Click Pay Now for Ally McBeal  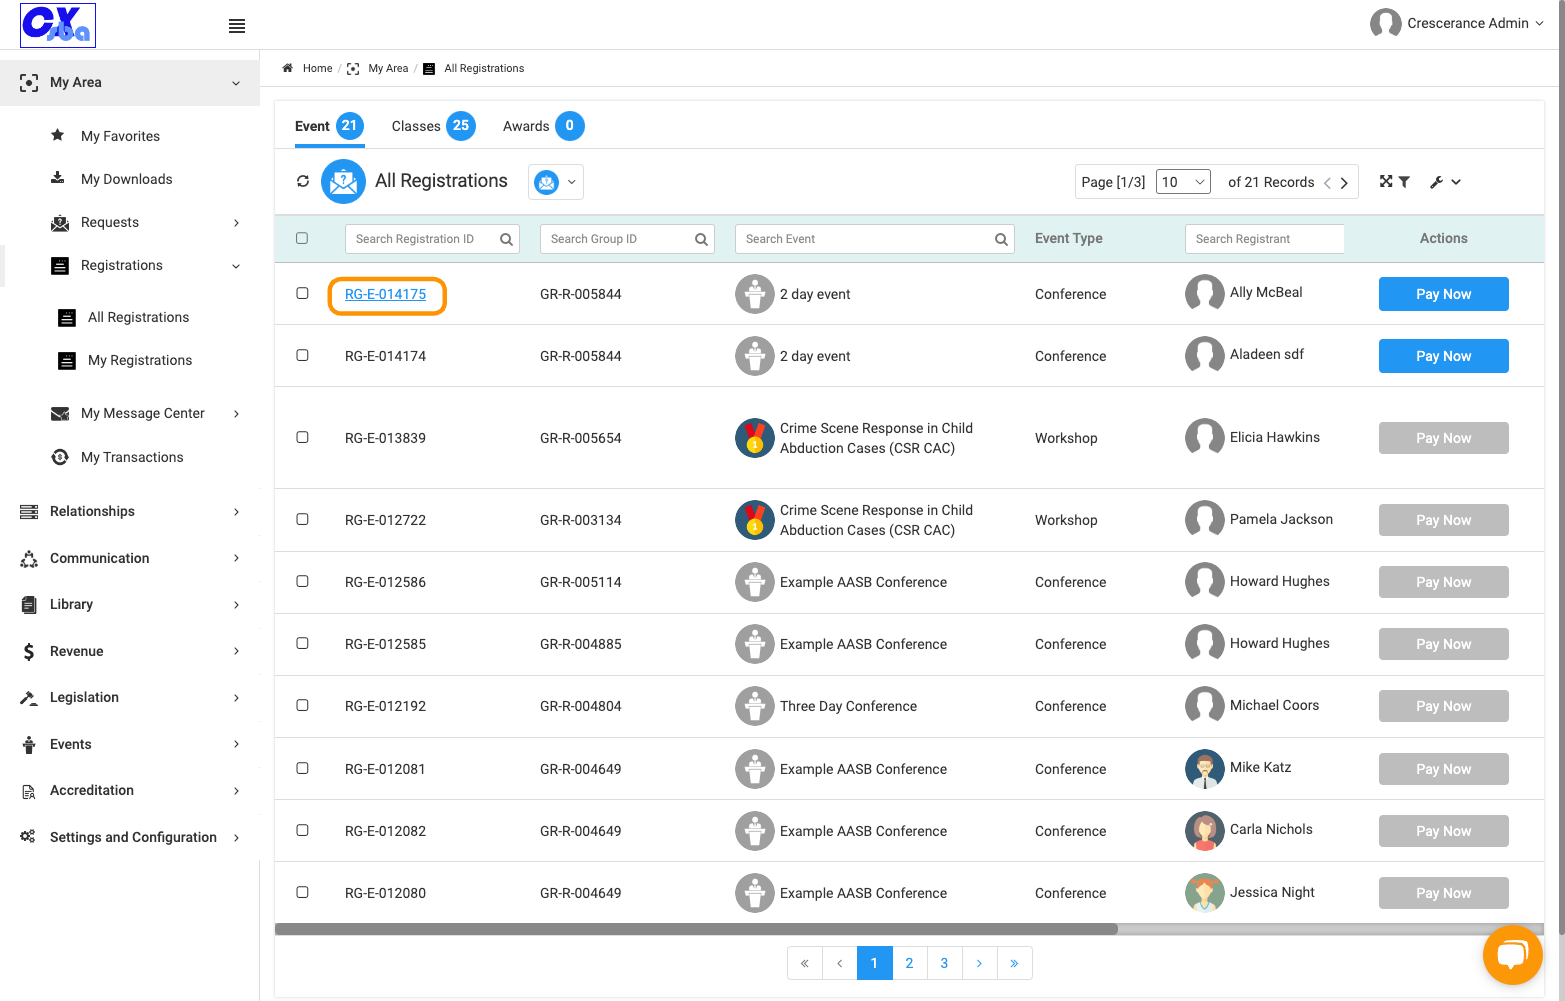point(1443,294)
